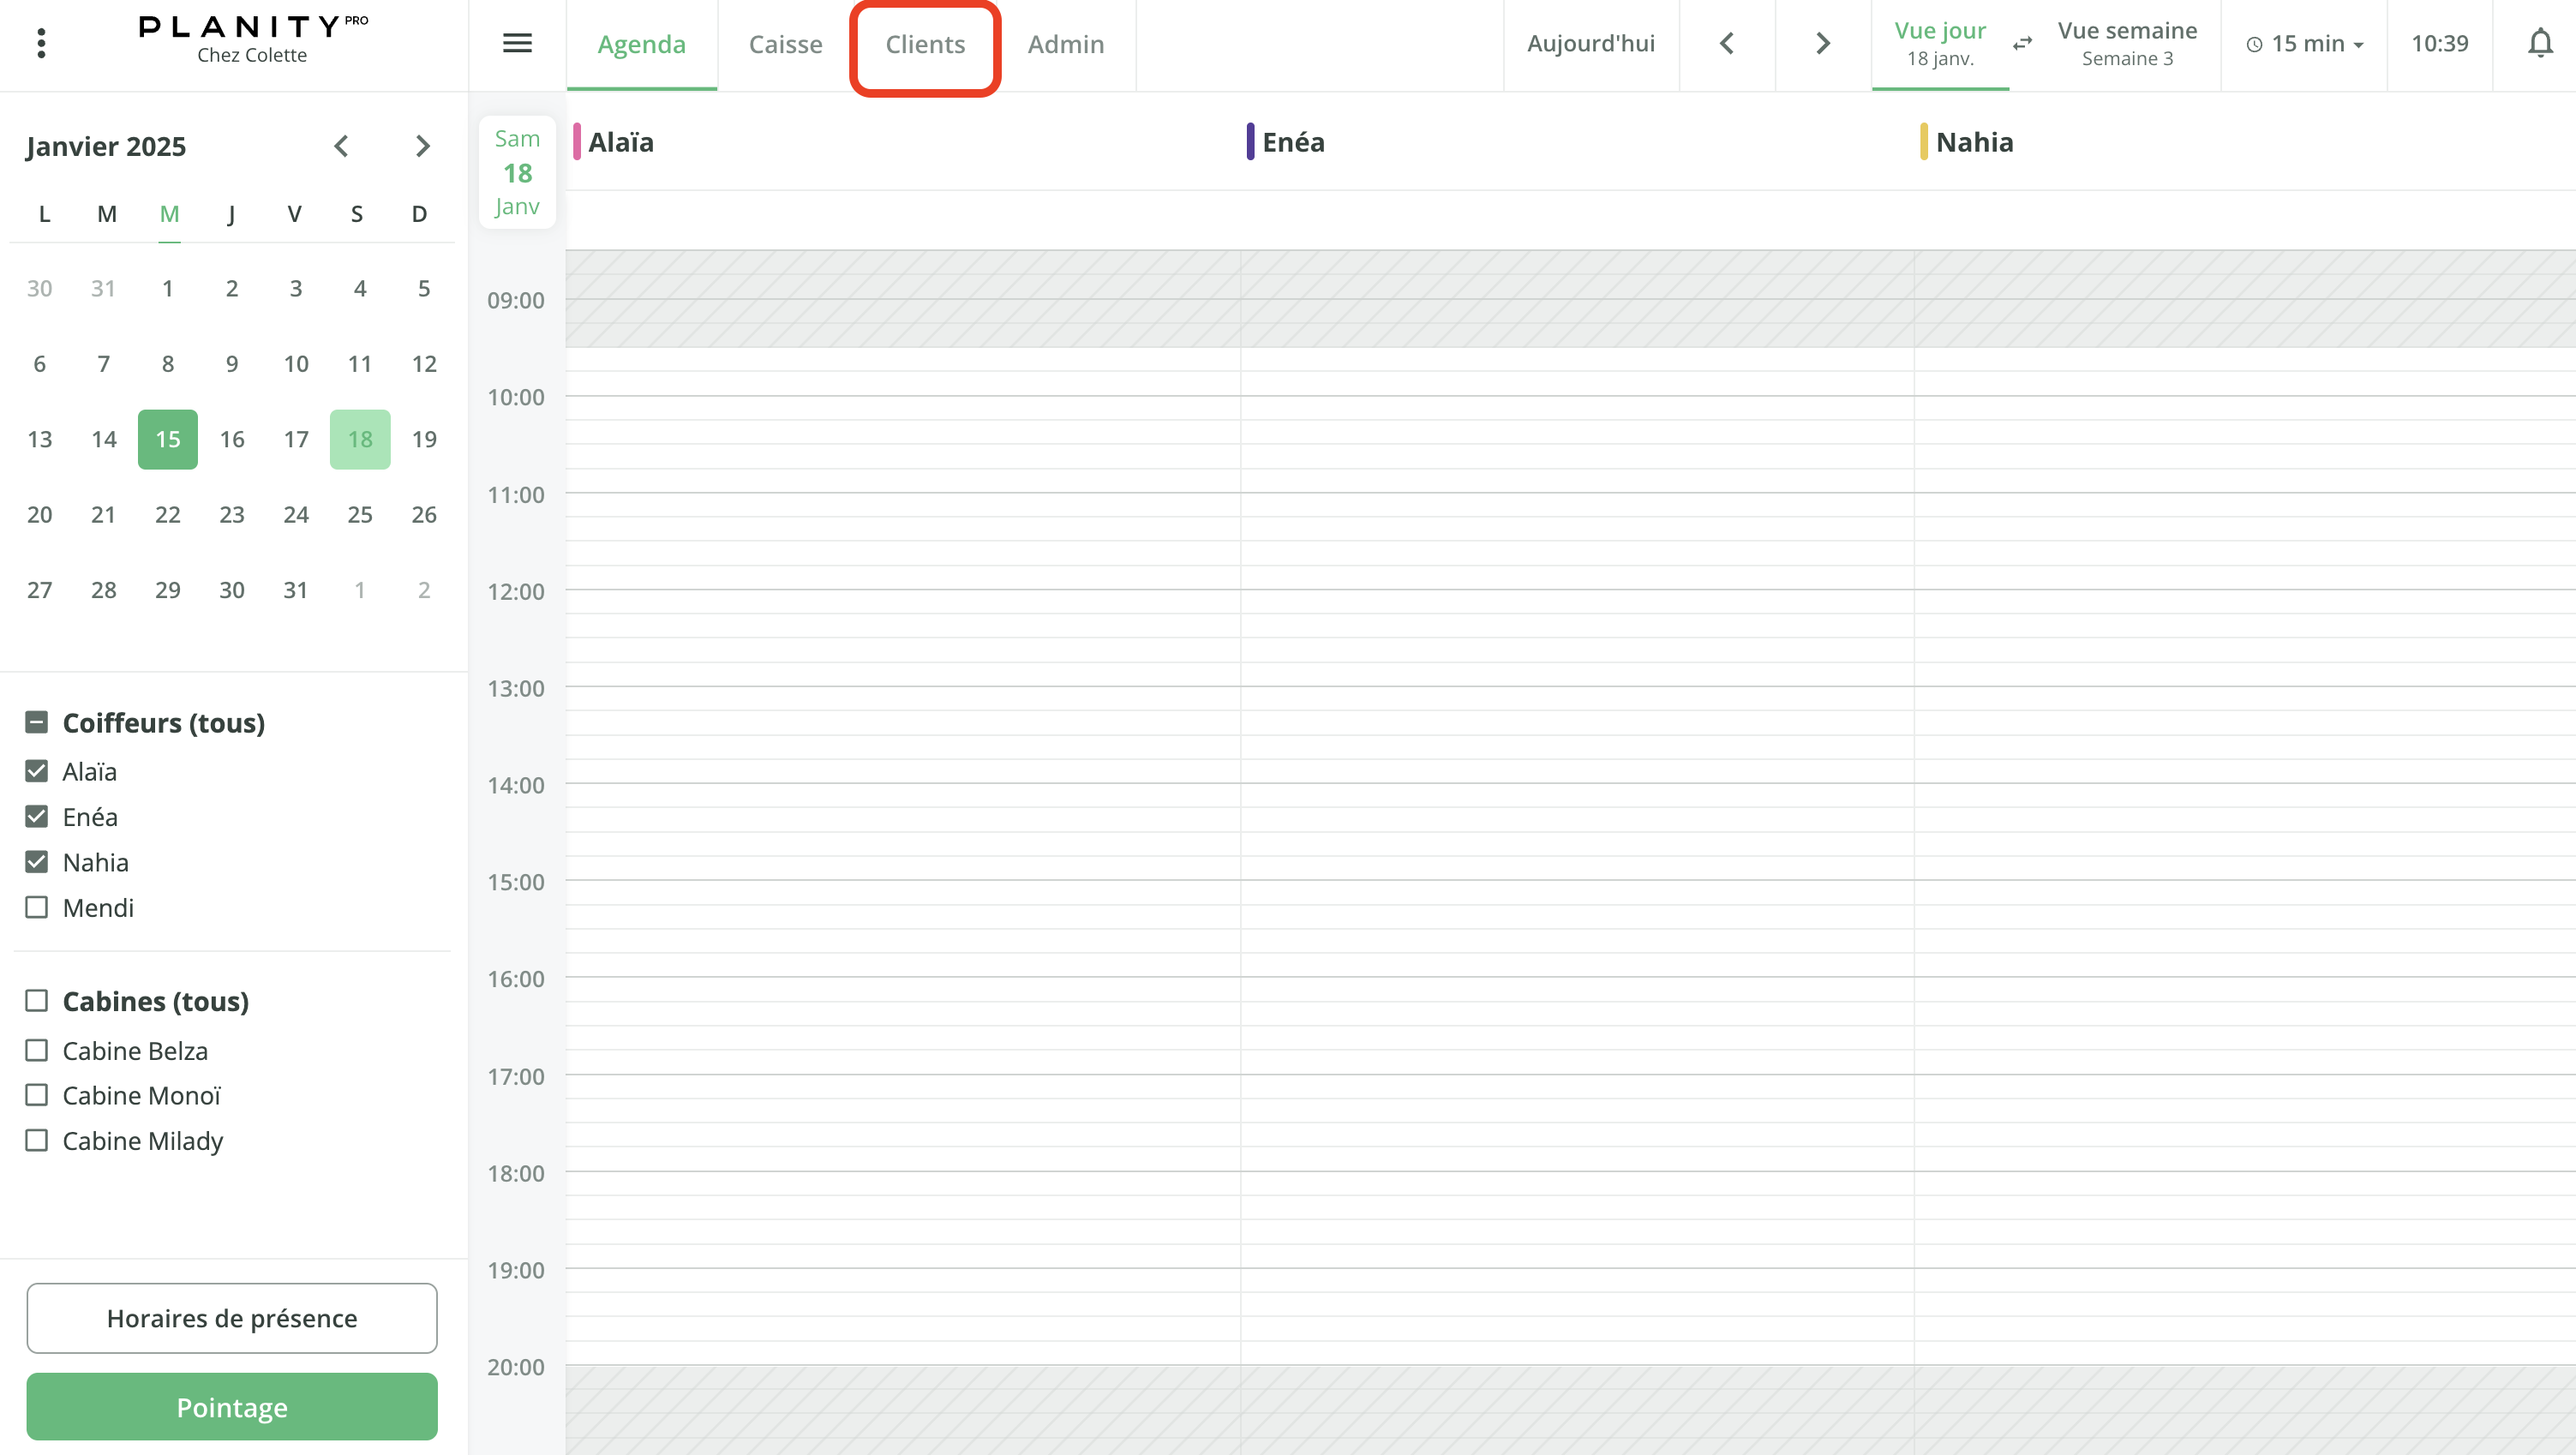Image resolution: width=2576 pixels, height=1455 pixels.
Task: Click the day/week view swap arrows
Action: point(2022,43)
